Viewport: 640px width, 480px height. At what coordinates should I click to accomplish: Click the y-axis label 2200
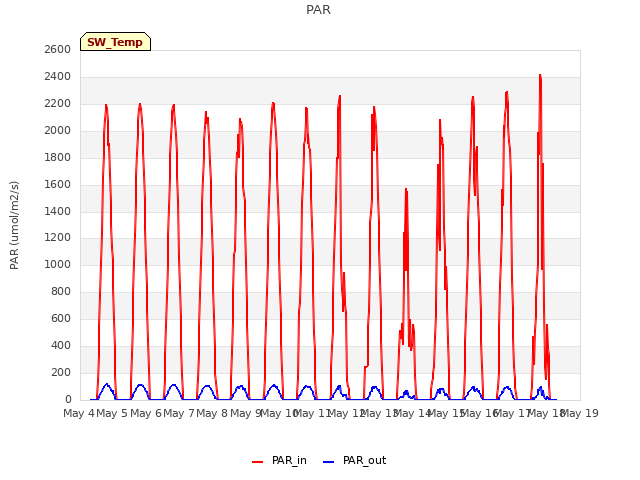pyautogui.click(x=58, y=103)
